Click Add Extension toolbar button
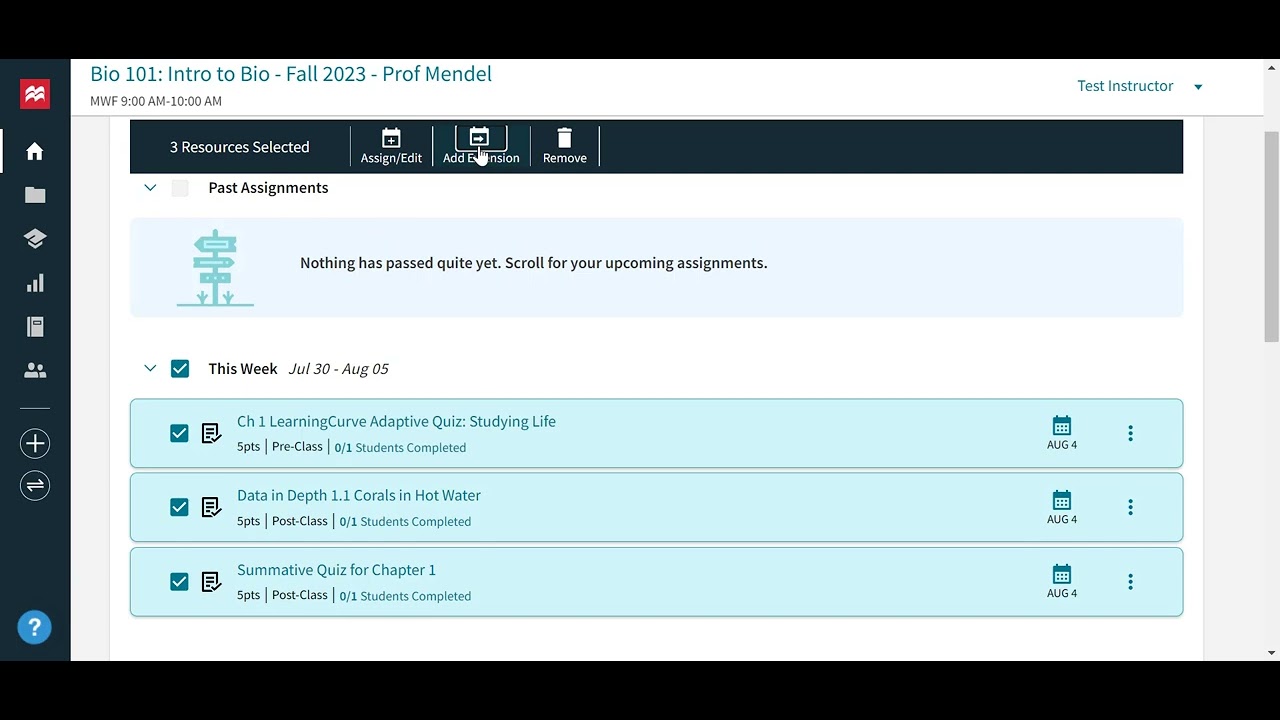The height and width of the screenshot is (720, 1280). coord(481,146)
